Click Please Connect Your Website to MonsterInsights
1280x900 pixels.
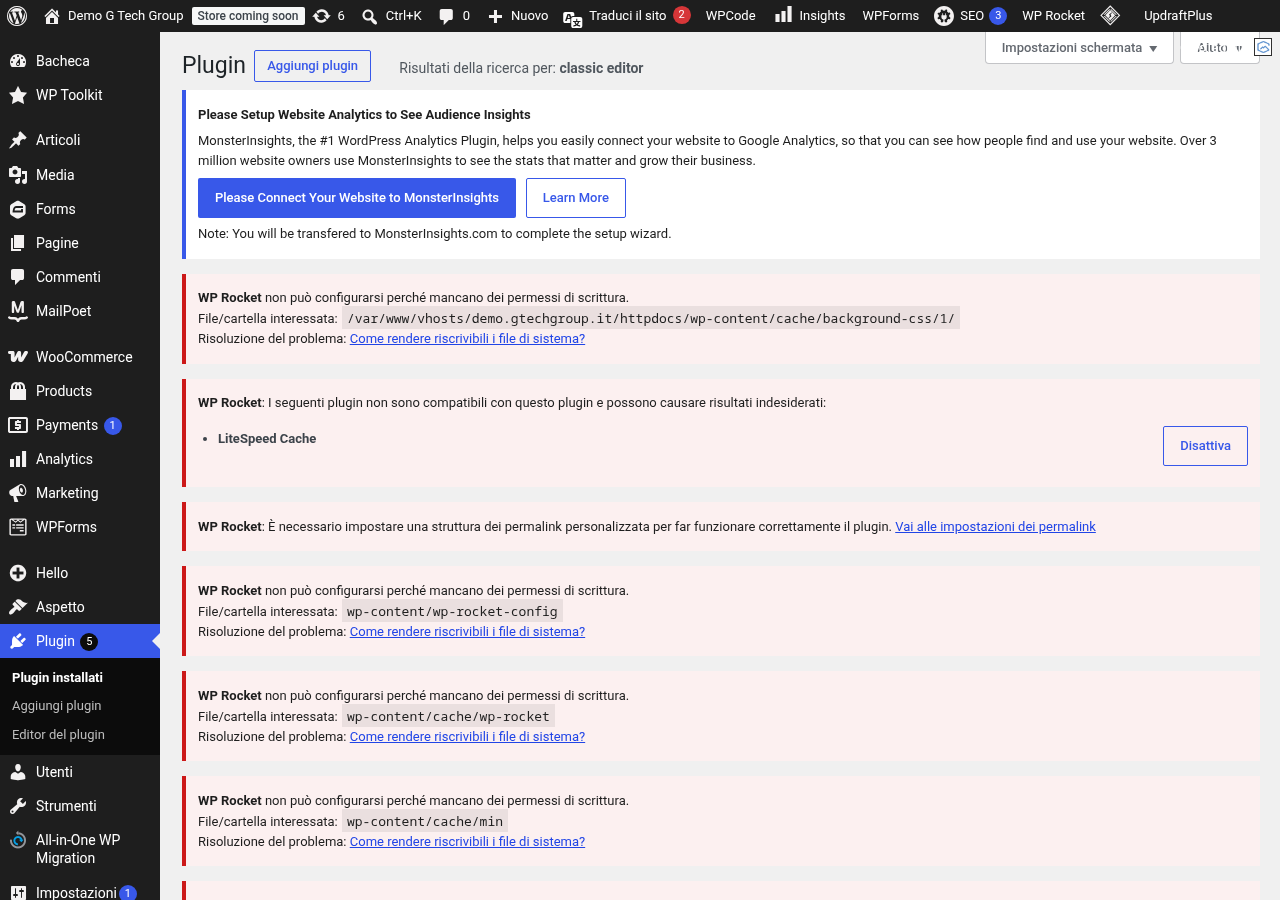[x=357, y=198]
